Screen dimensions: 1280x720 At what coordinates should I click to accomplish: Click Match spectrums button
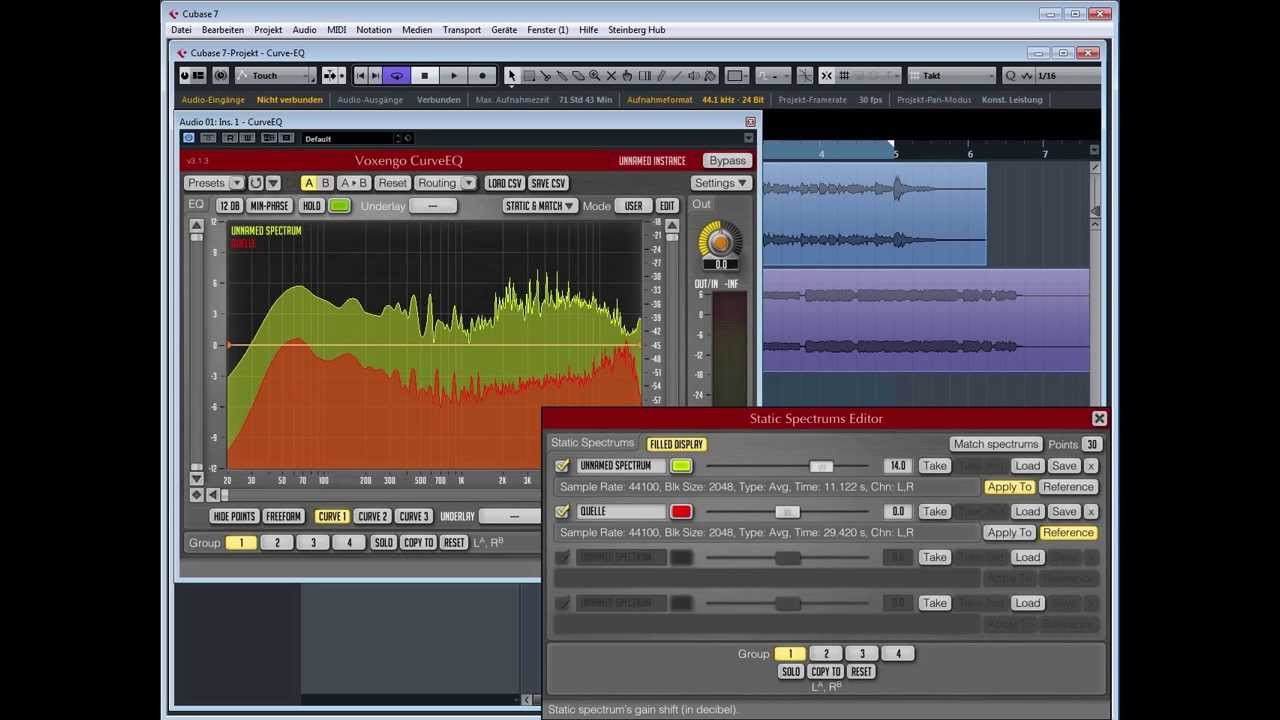coord(996,444)
